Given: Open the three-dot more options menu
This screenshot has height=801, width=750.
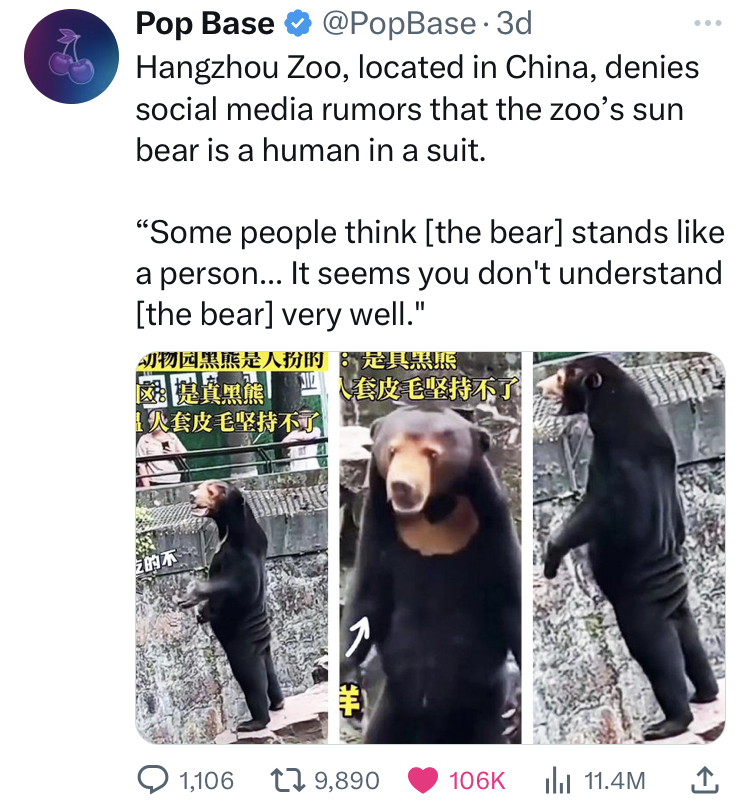Looking at the screenshot, I should coord(708,23).
